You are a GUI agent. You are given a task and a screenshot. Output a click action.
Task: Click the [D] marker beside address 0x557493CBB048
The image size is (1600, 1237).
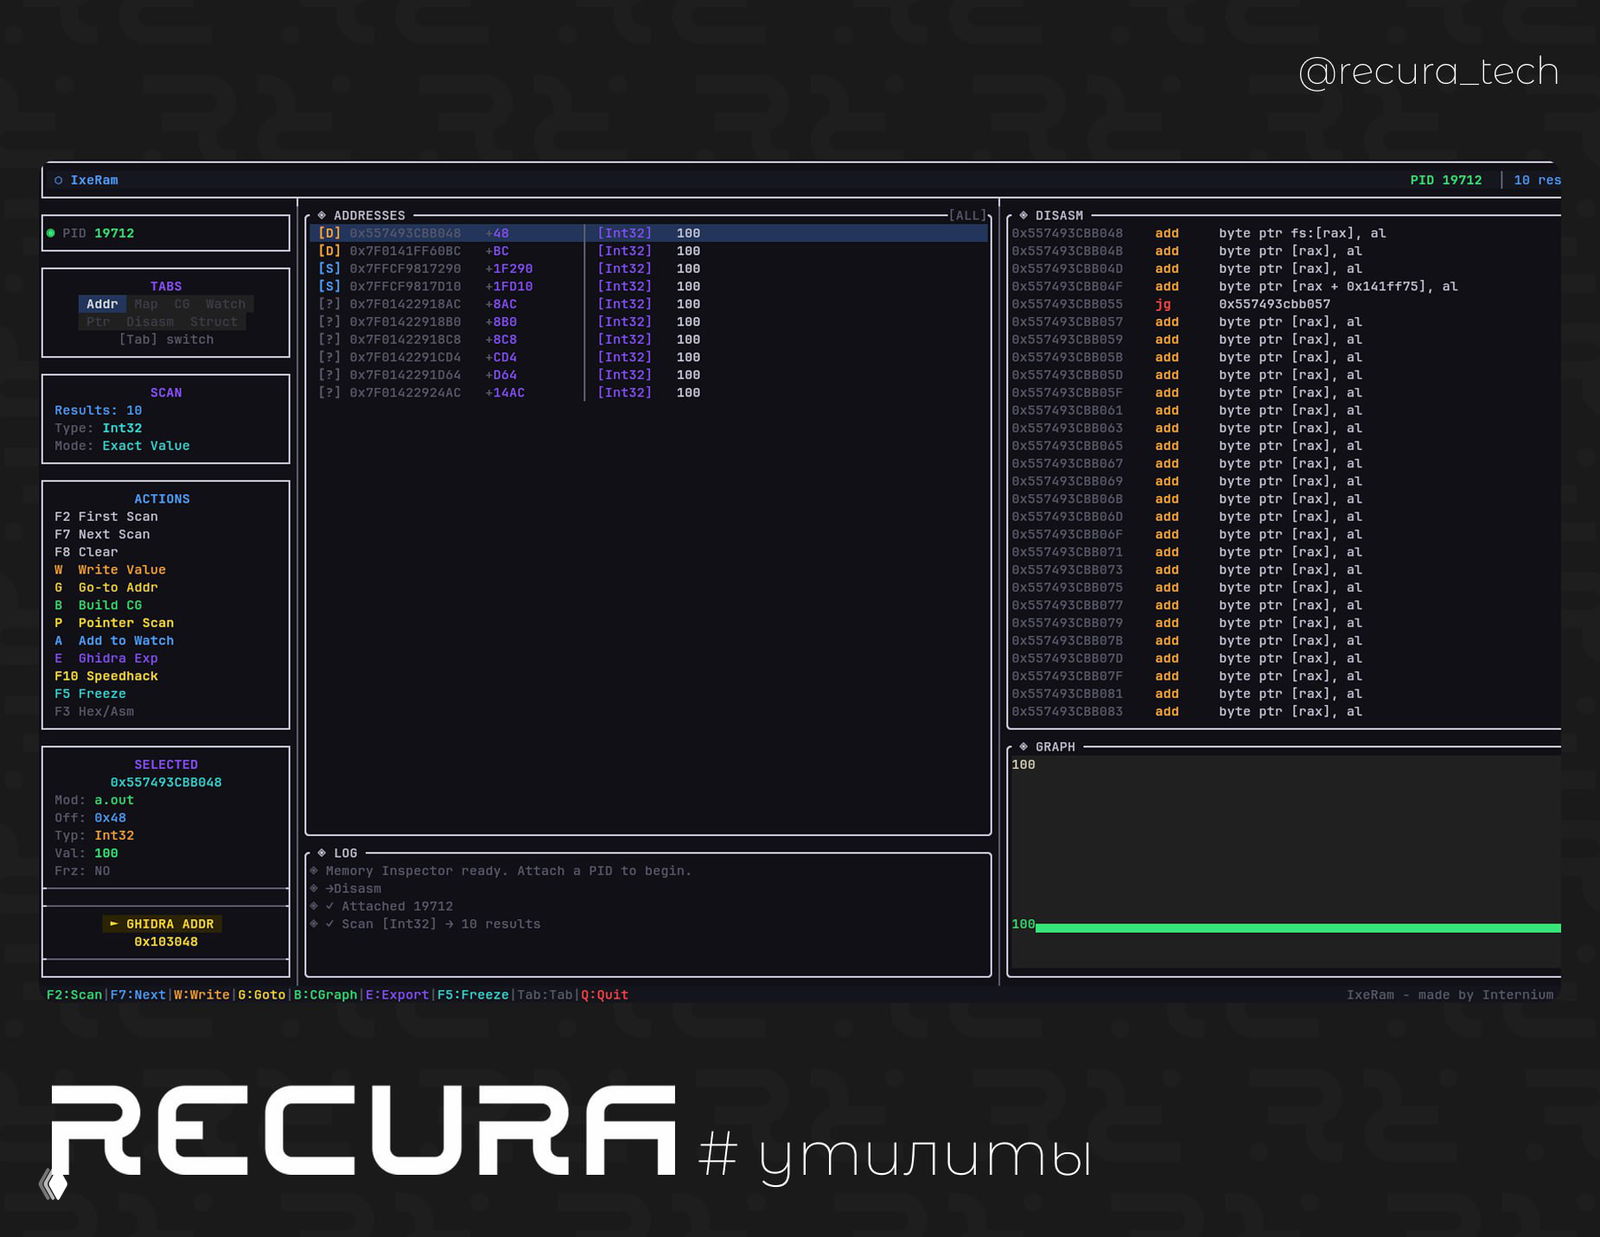pyautogui.click(x=328, y=233)
